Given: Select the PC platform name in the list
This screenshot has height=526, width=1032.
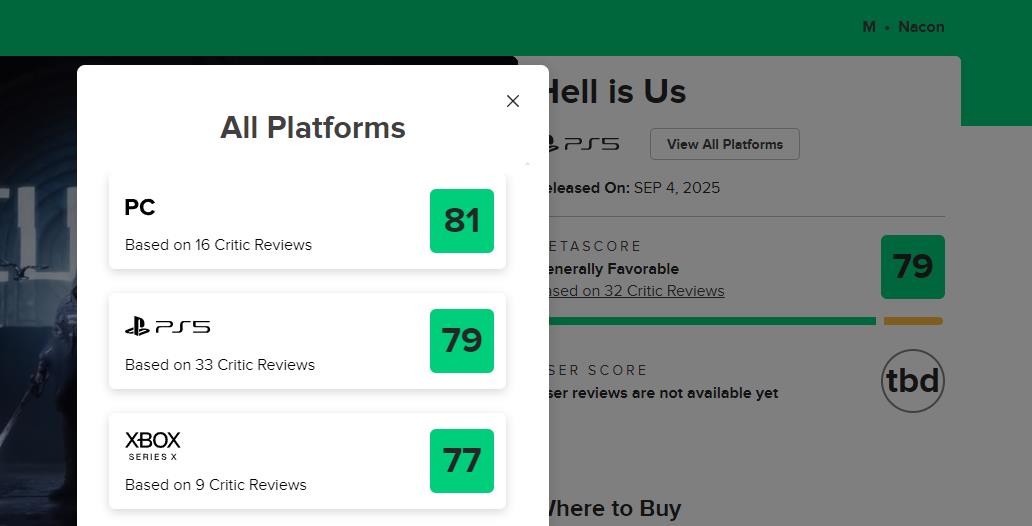Looking at the screenshot, I should pos(140,207).
